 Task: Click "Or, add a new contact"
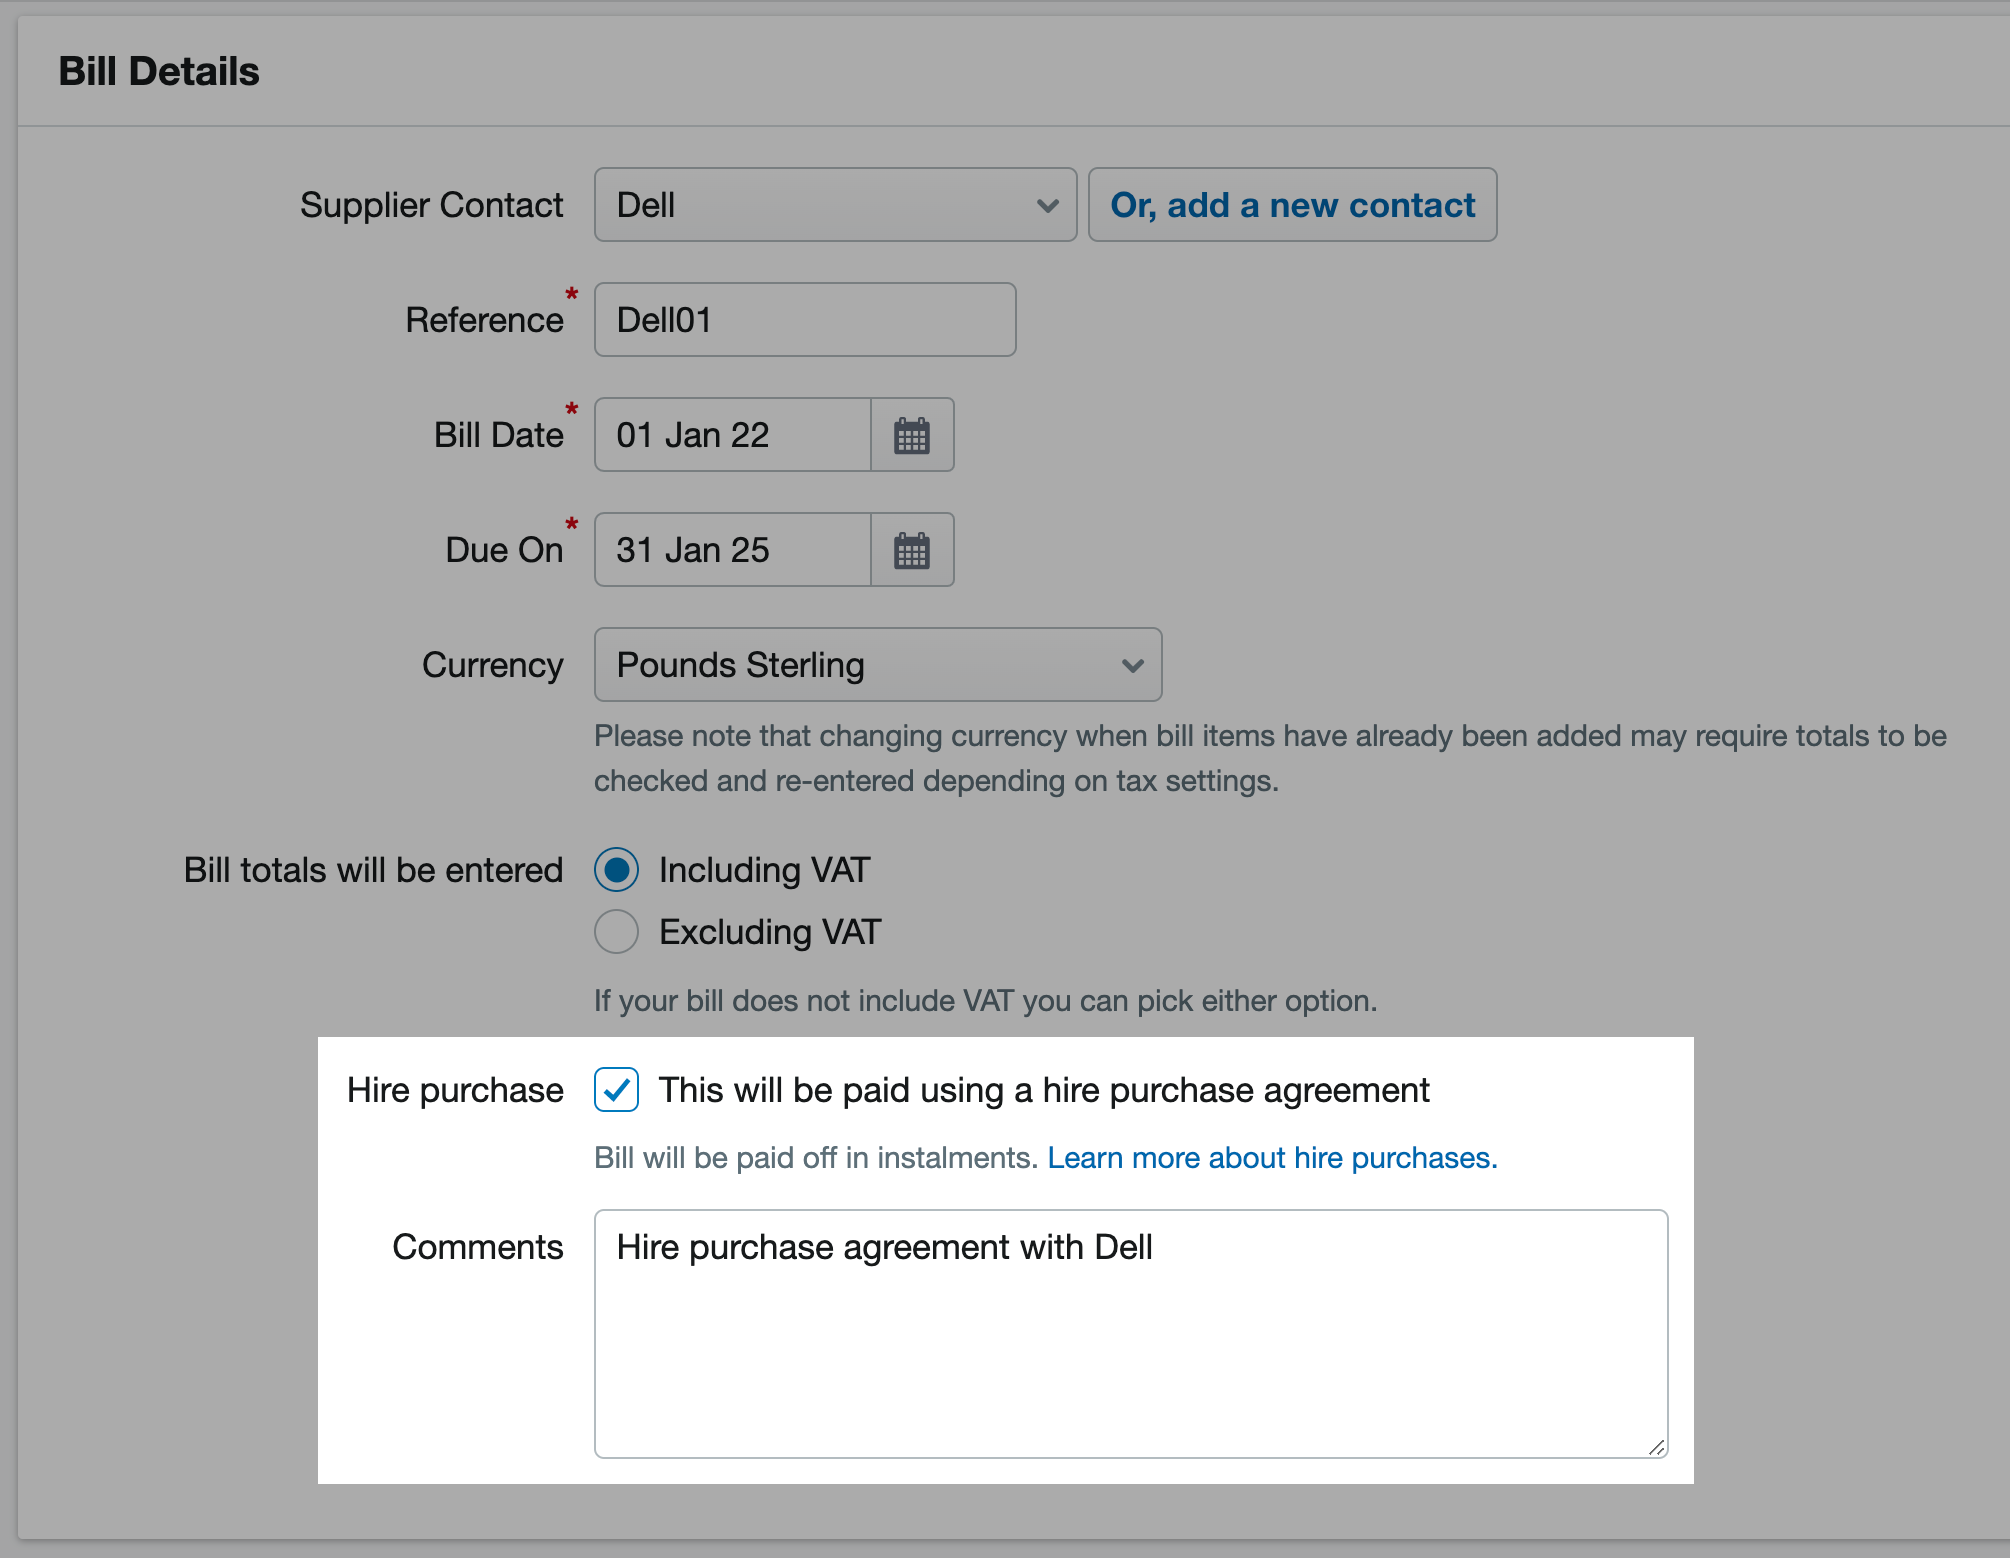(x=1292, y=205)
